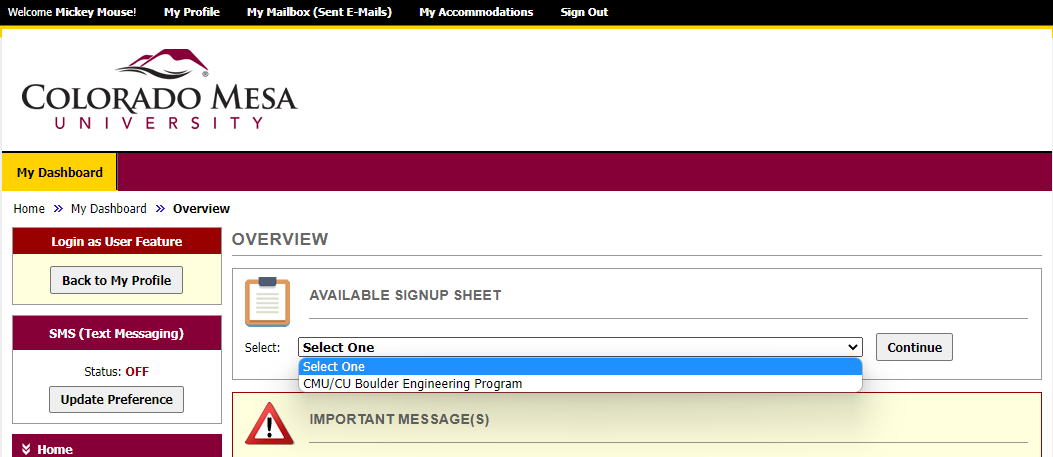Follow the Home breadcrumb link

point(29,209)
